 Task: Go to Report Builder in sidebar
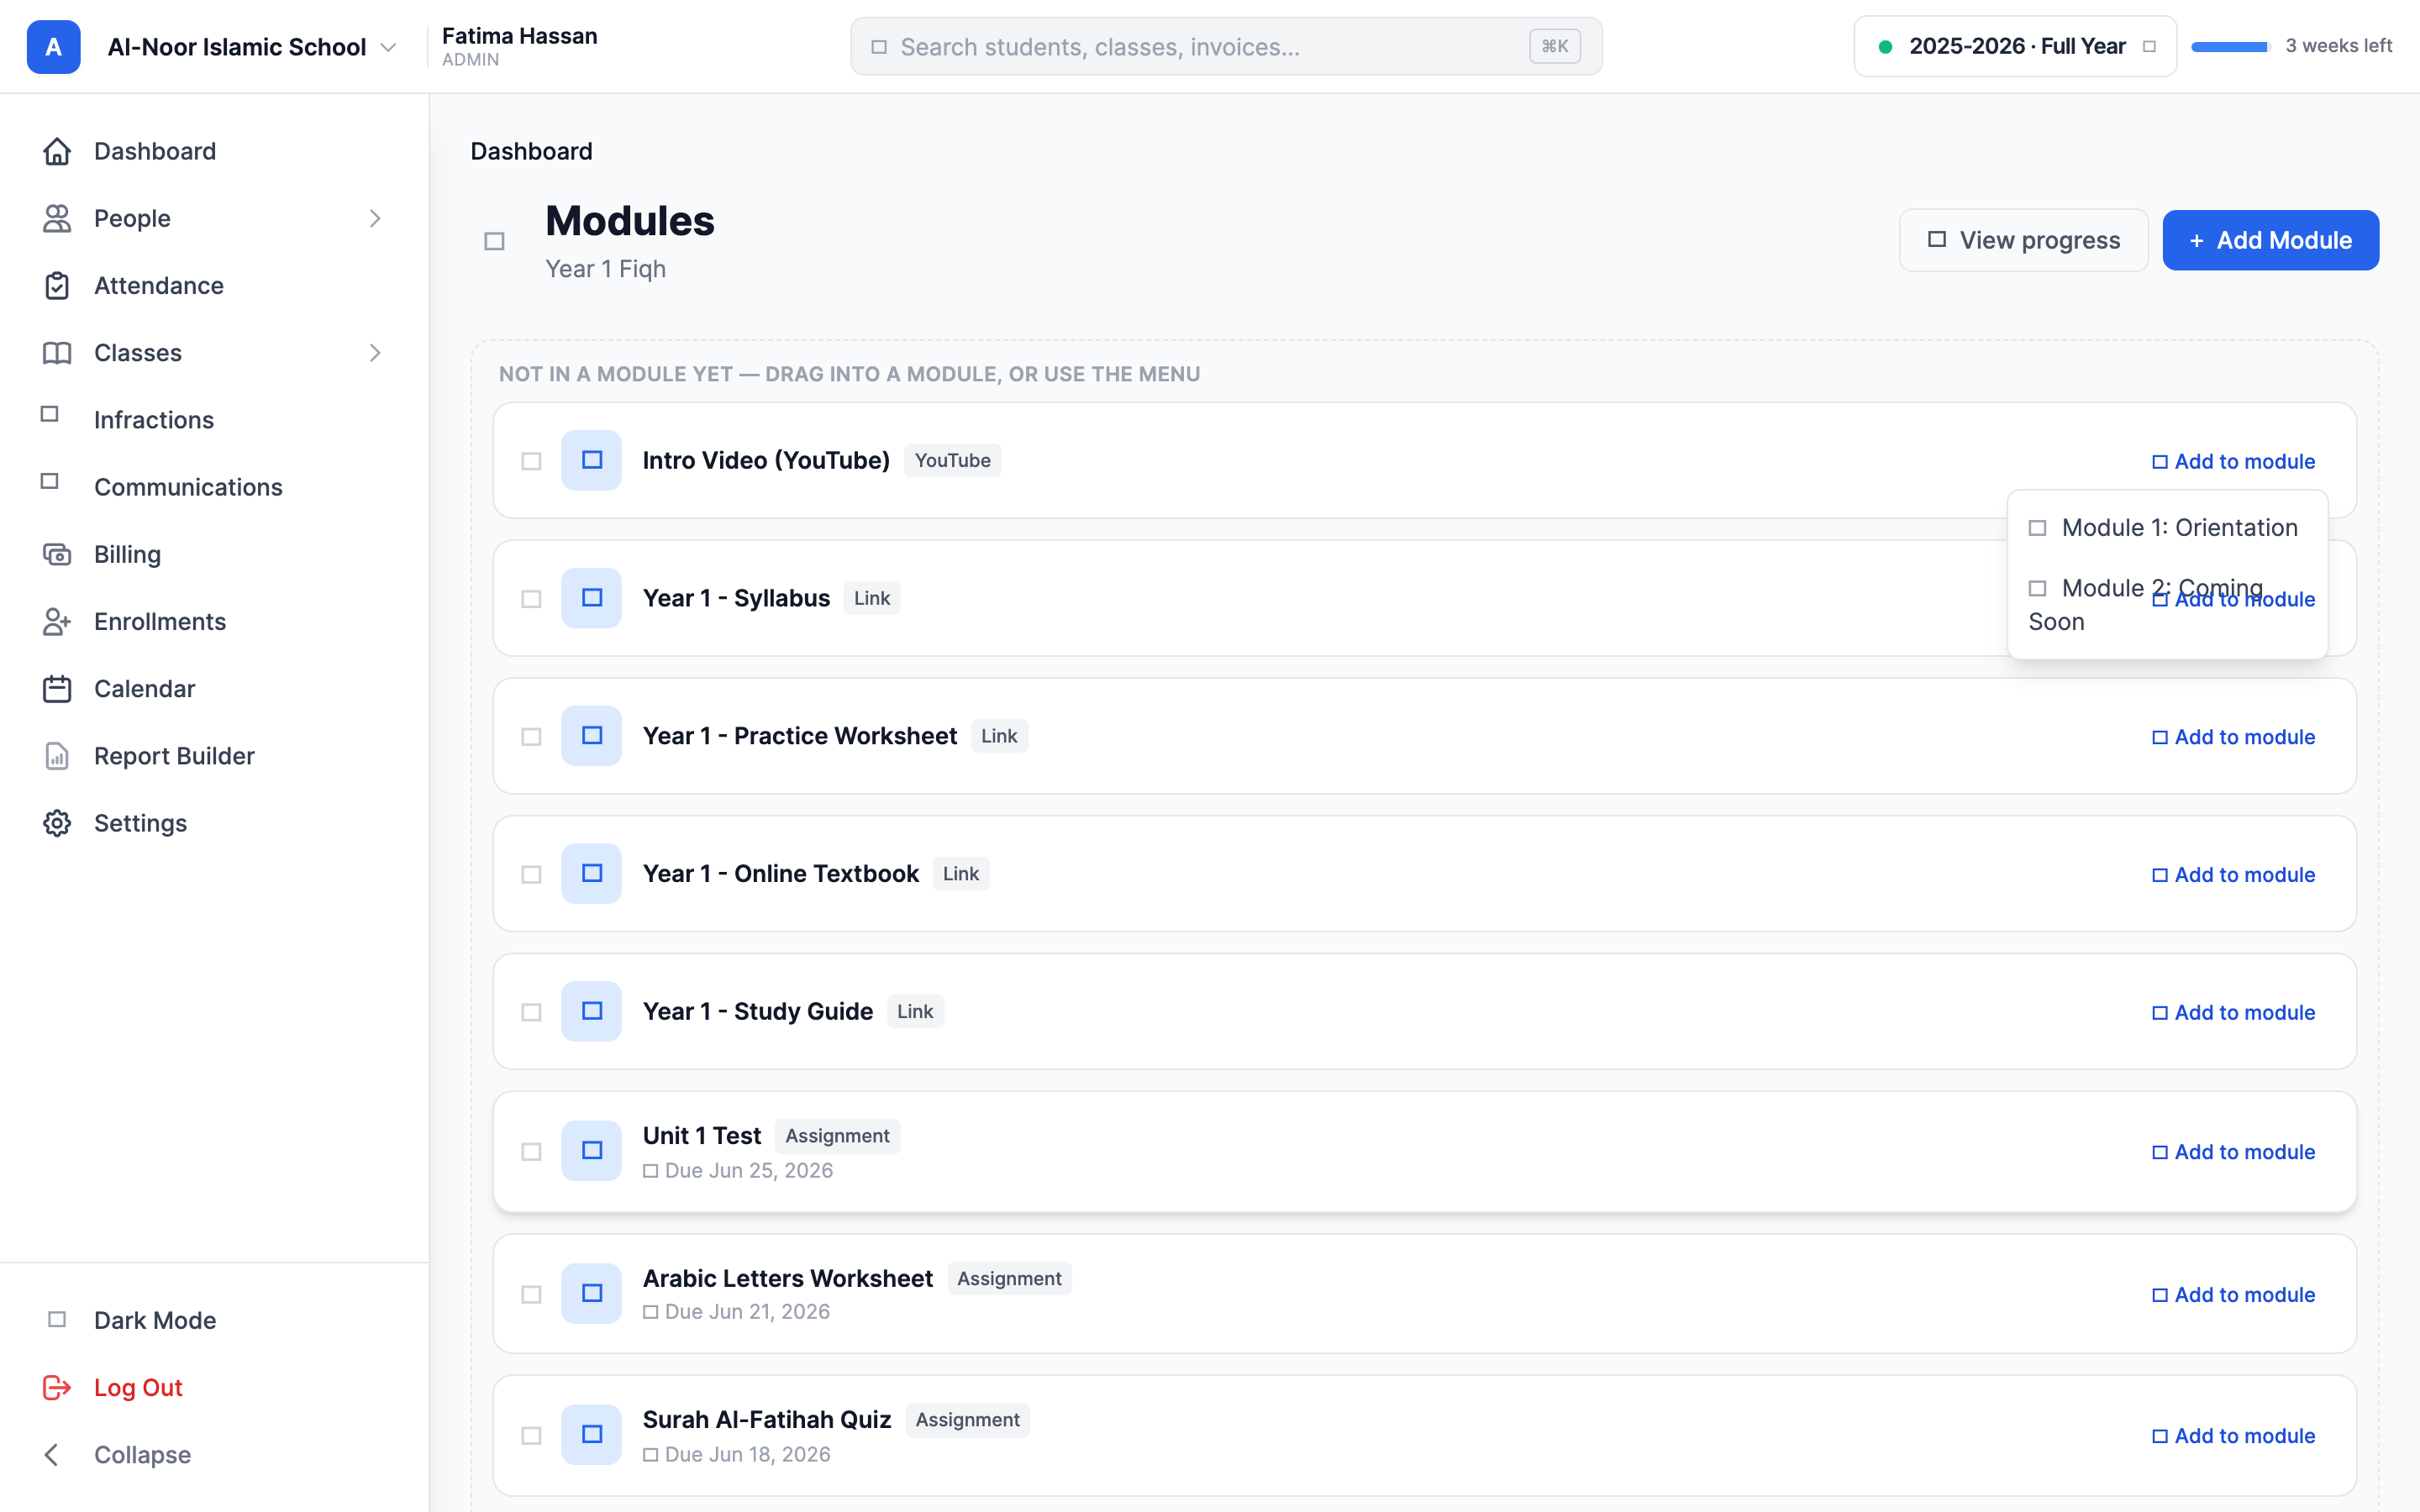tap(174, 755)
